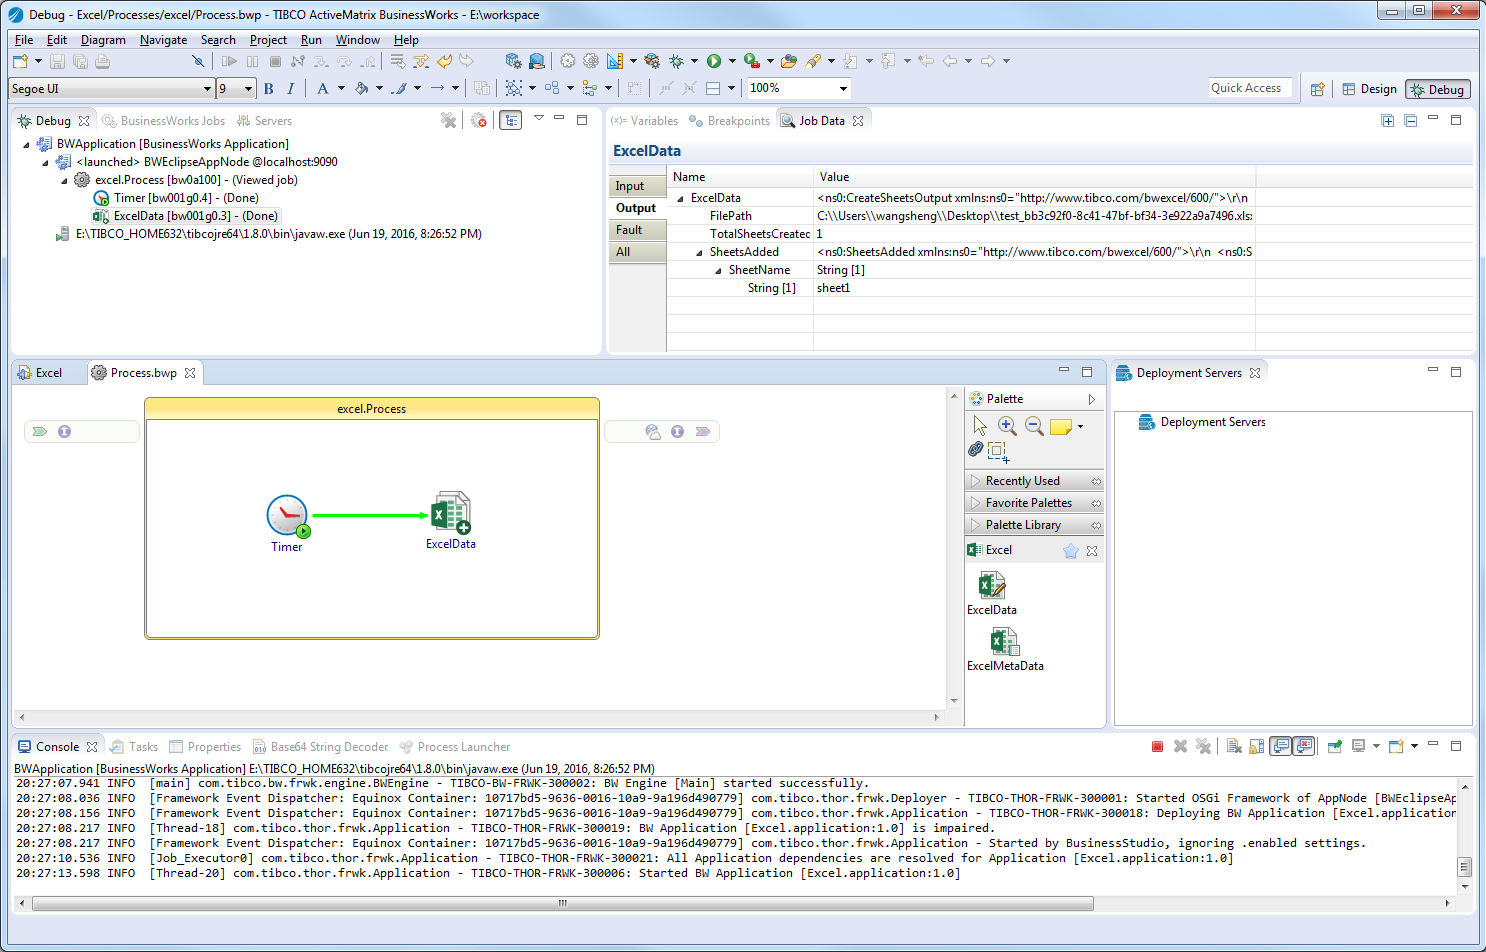This screenshot has width=1486, height=952.
Task: Click the Open Perspective icon
Action: coord(1317,89)
